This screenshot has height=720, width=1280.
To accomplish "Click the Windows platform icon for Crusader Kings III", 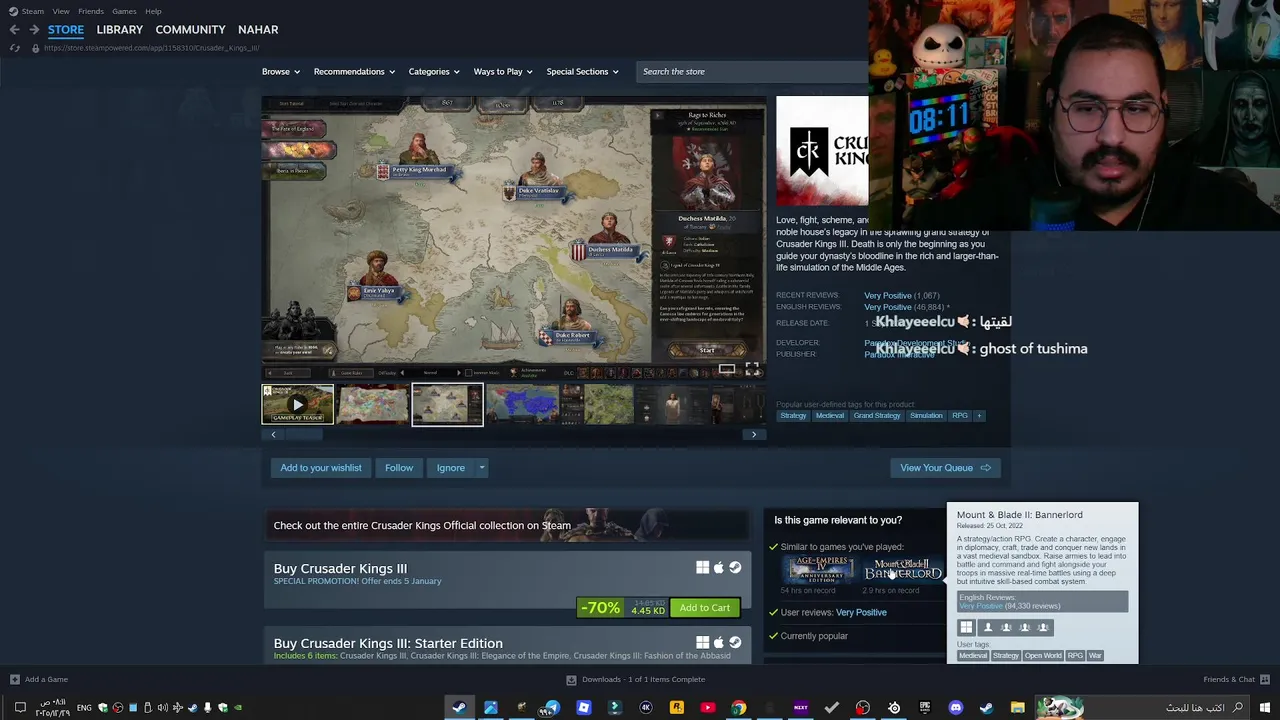I will coord(702,568).
